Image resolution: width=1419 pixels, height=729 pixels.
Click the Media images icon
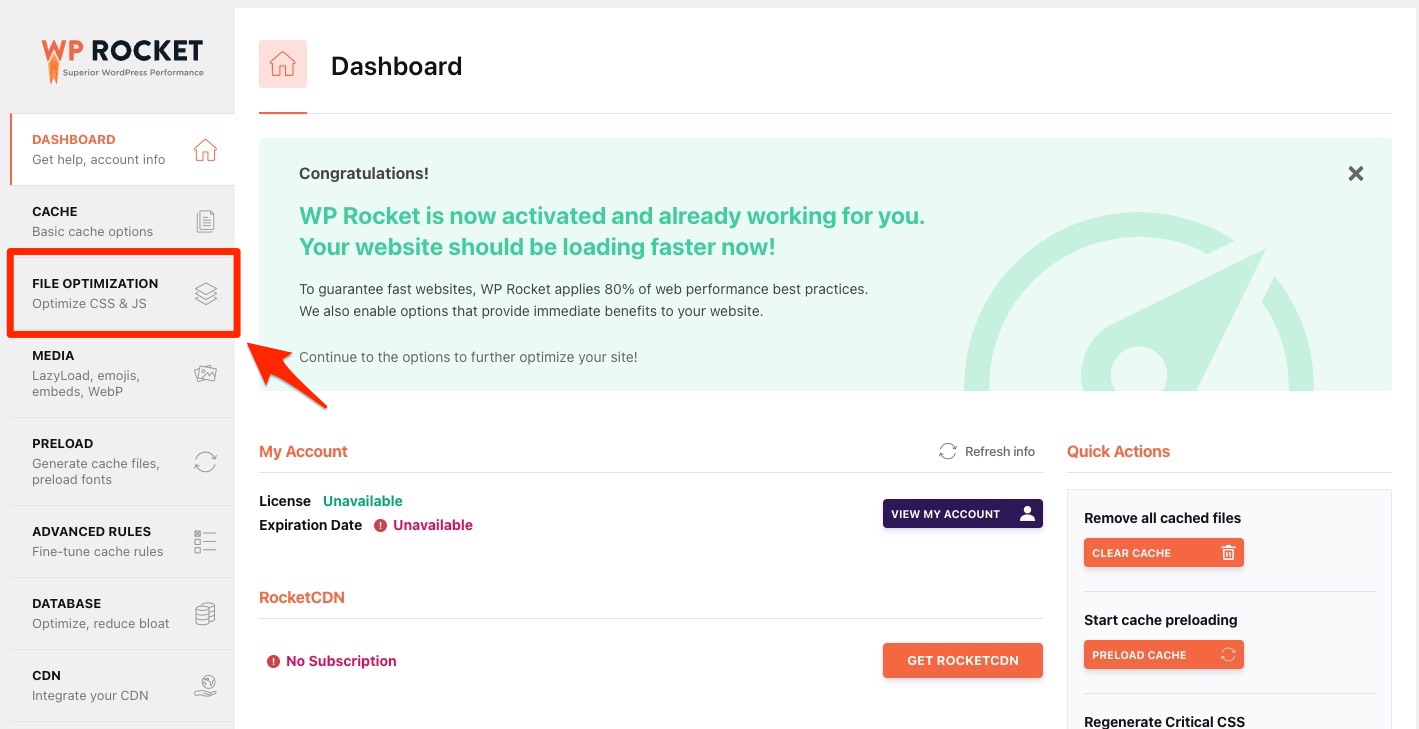tap(205, 374)
